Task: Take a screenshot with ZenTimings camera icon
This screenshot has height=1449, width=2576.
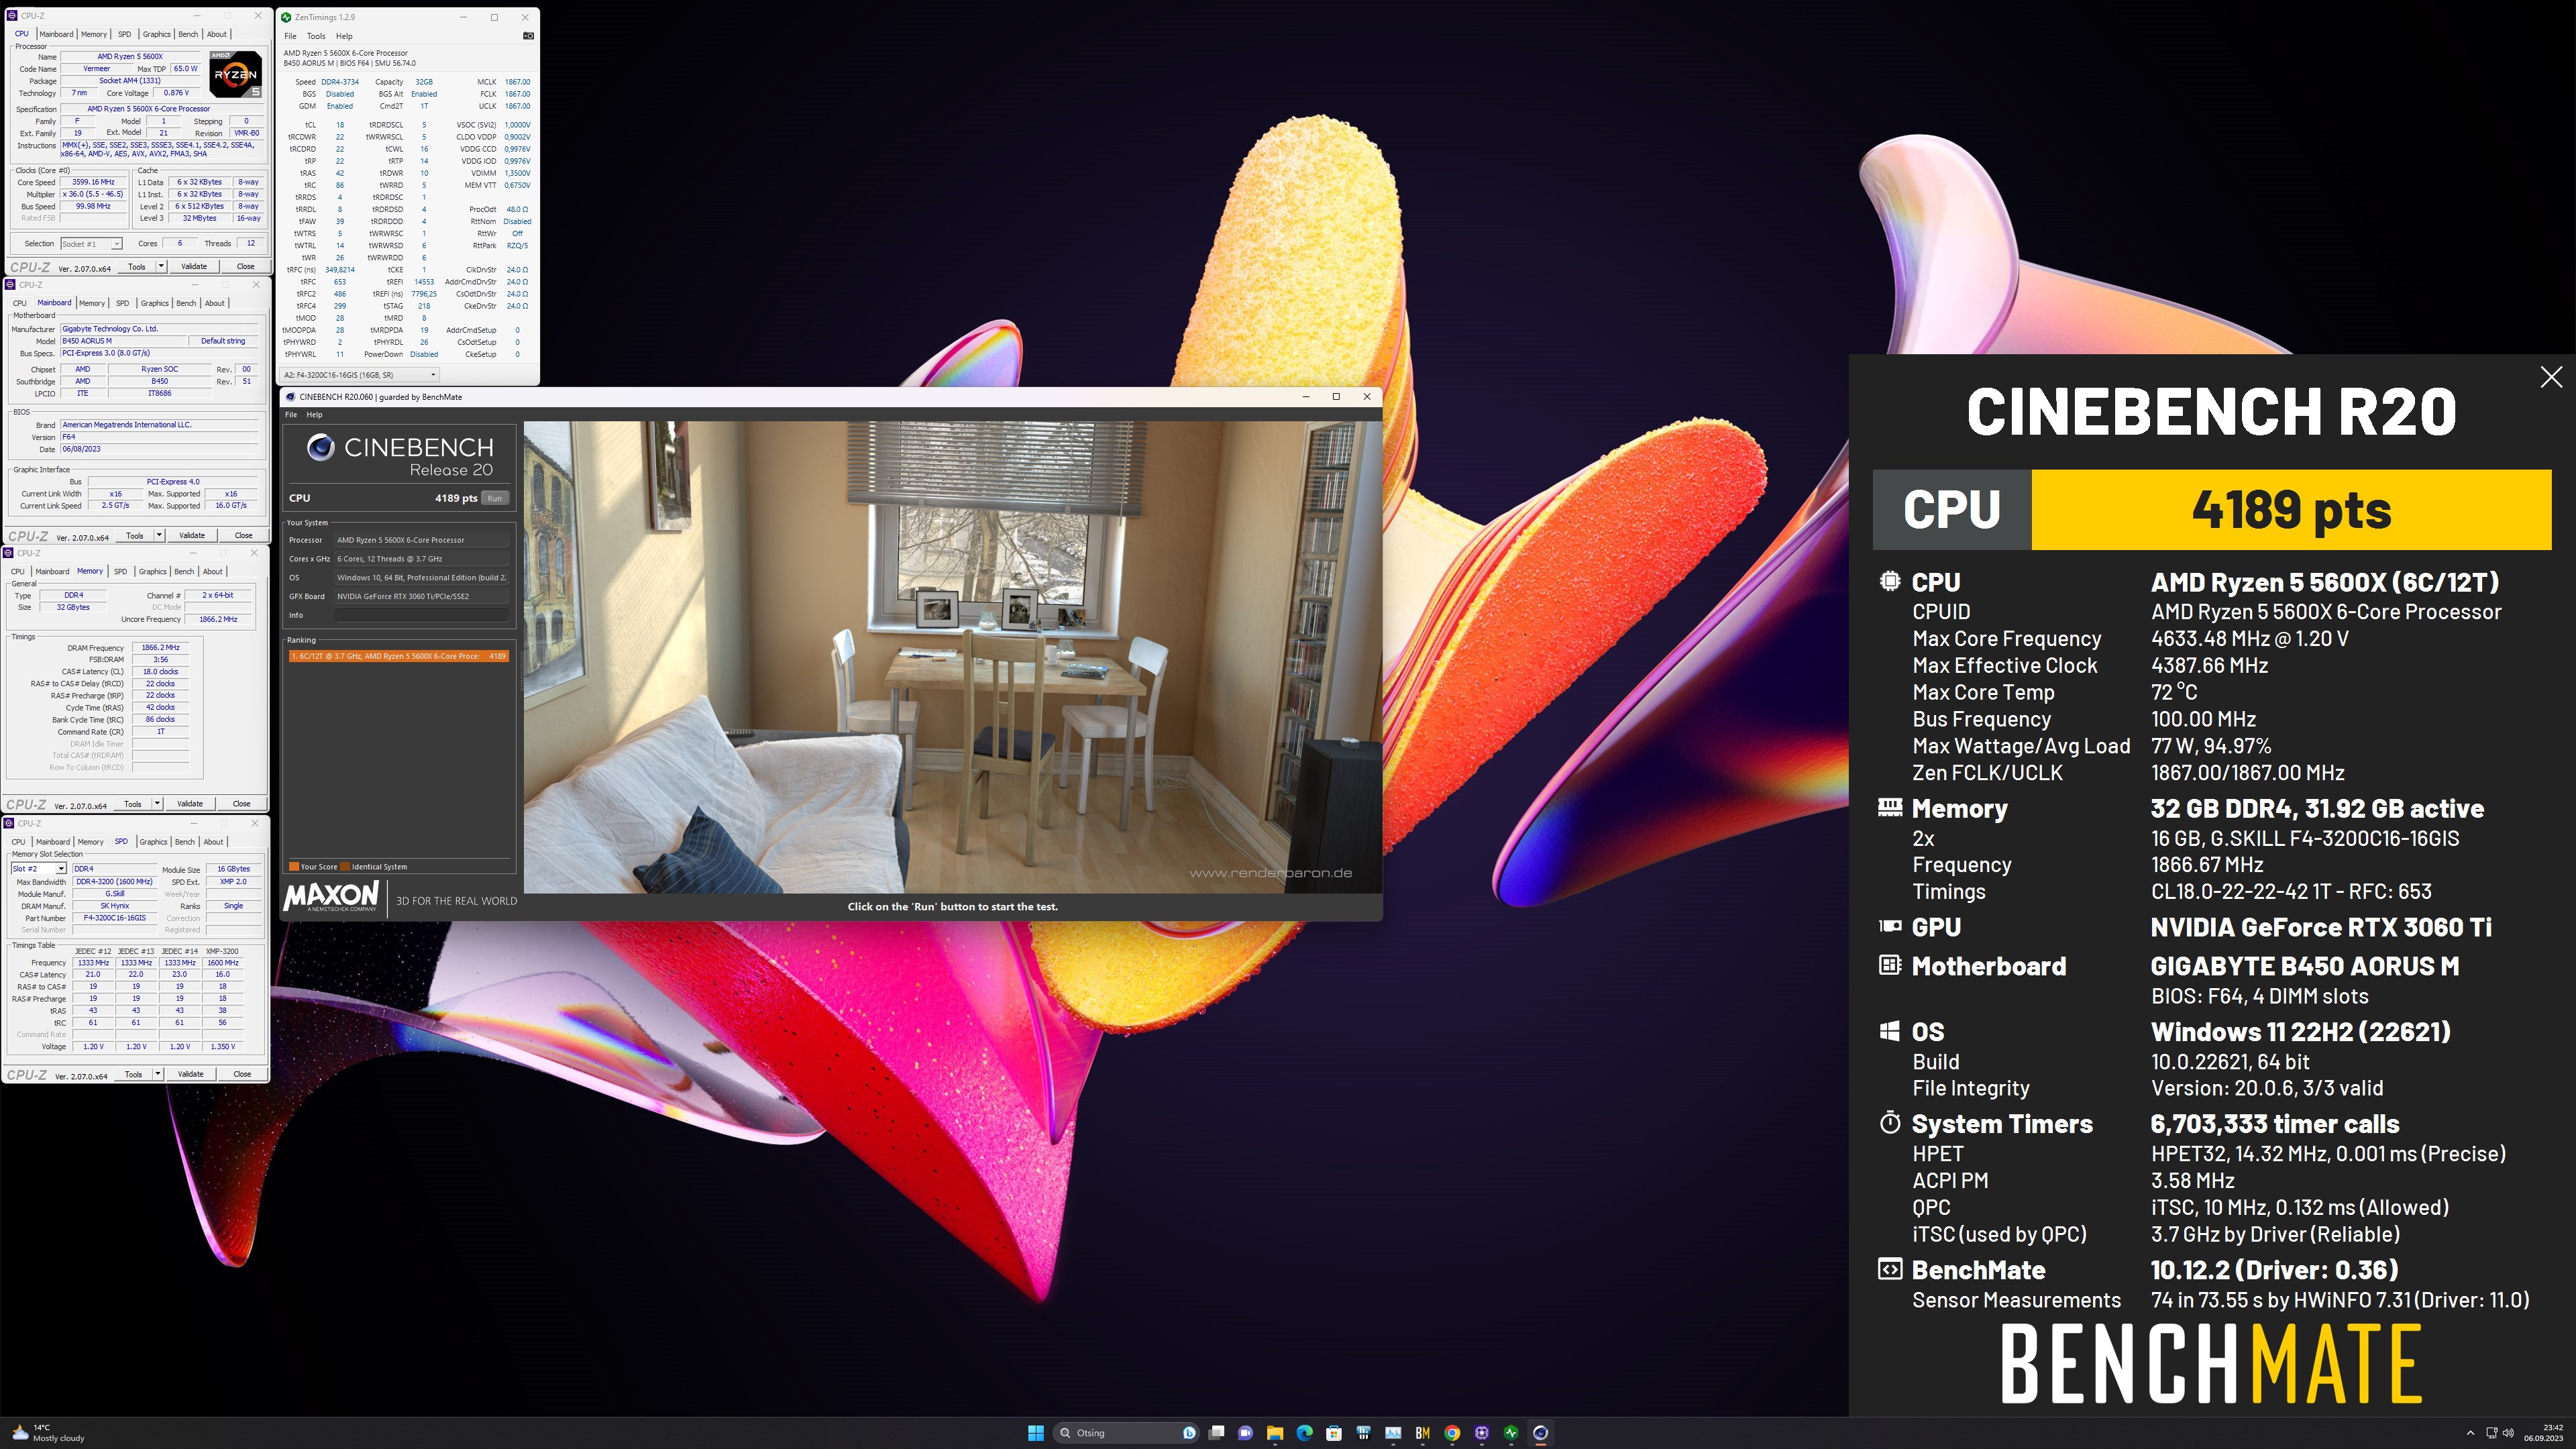Action: point(528,36)
